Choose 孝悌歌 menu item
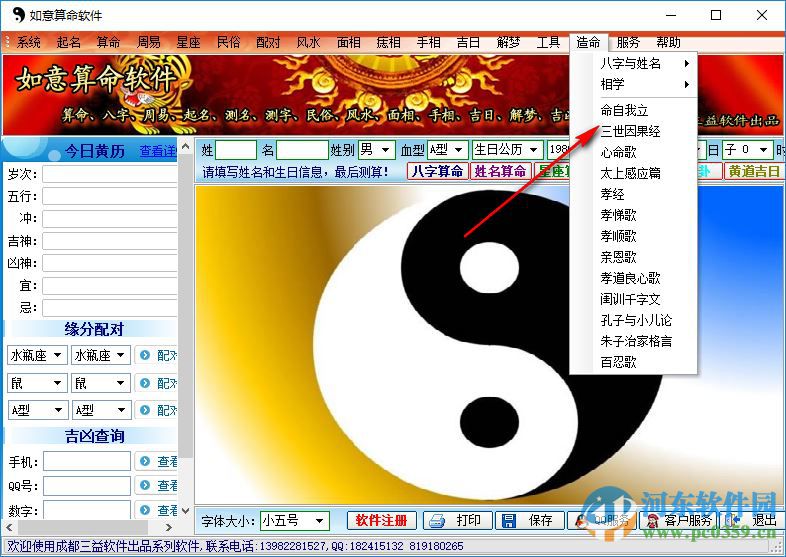 click(x=634, y=215)
